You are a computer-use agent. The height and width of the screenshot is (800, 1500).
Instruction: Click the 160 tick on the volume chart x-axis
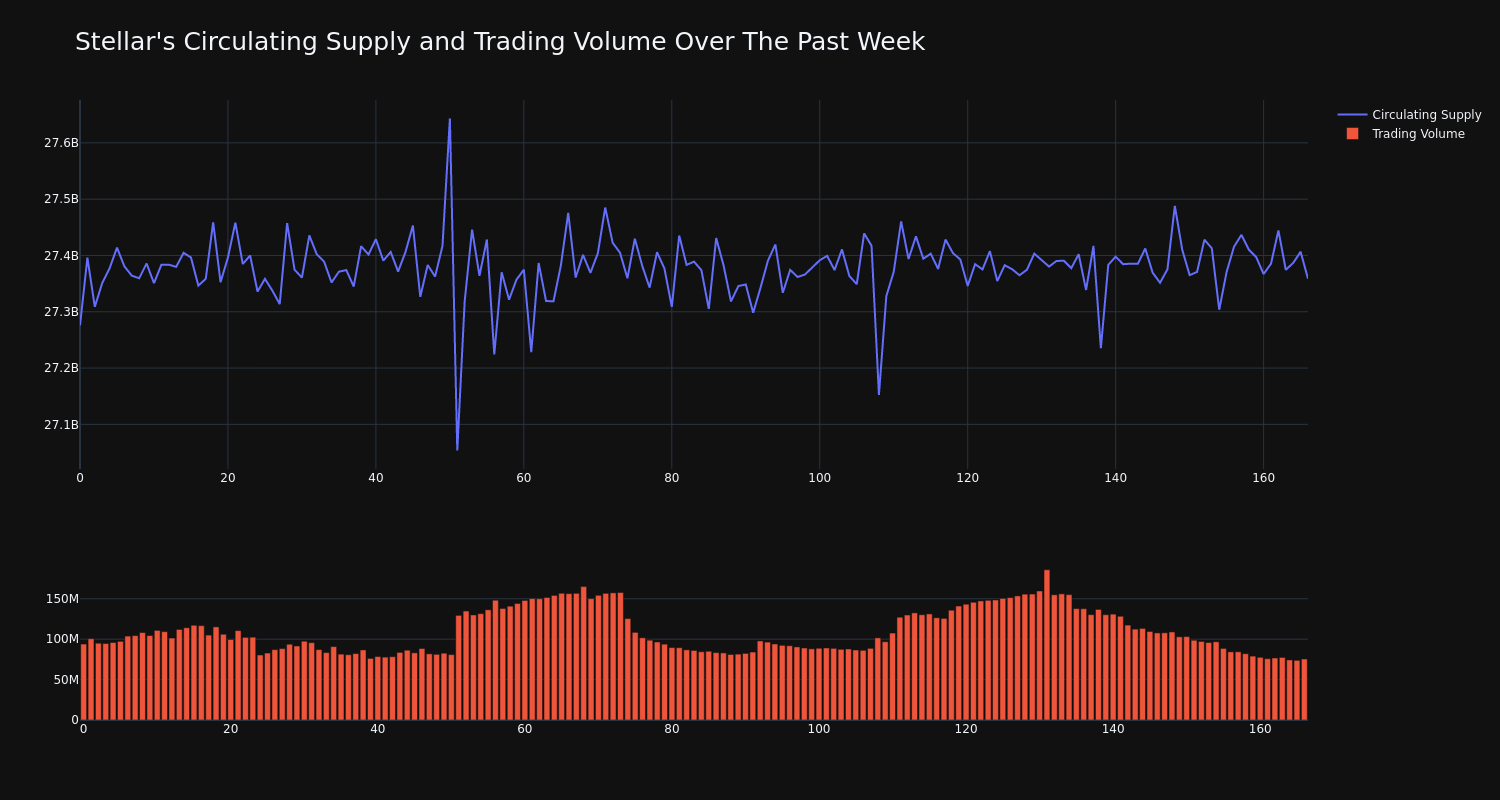(x=1260, y=729)
